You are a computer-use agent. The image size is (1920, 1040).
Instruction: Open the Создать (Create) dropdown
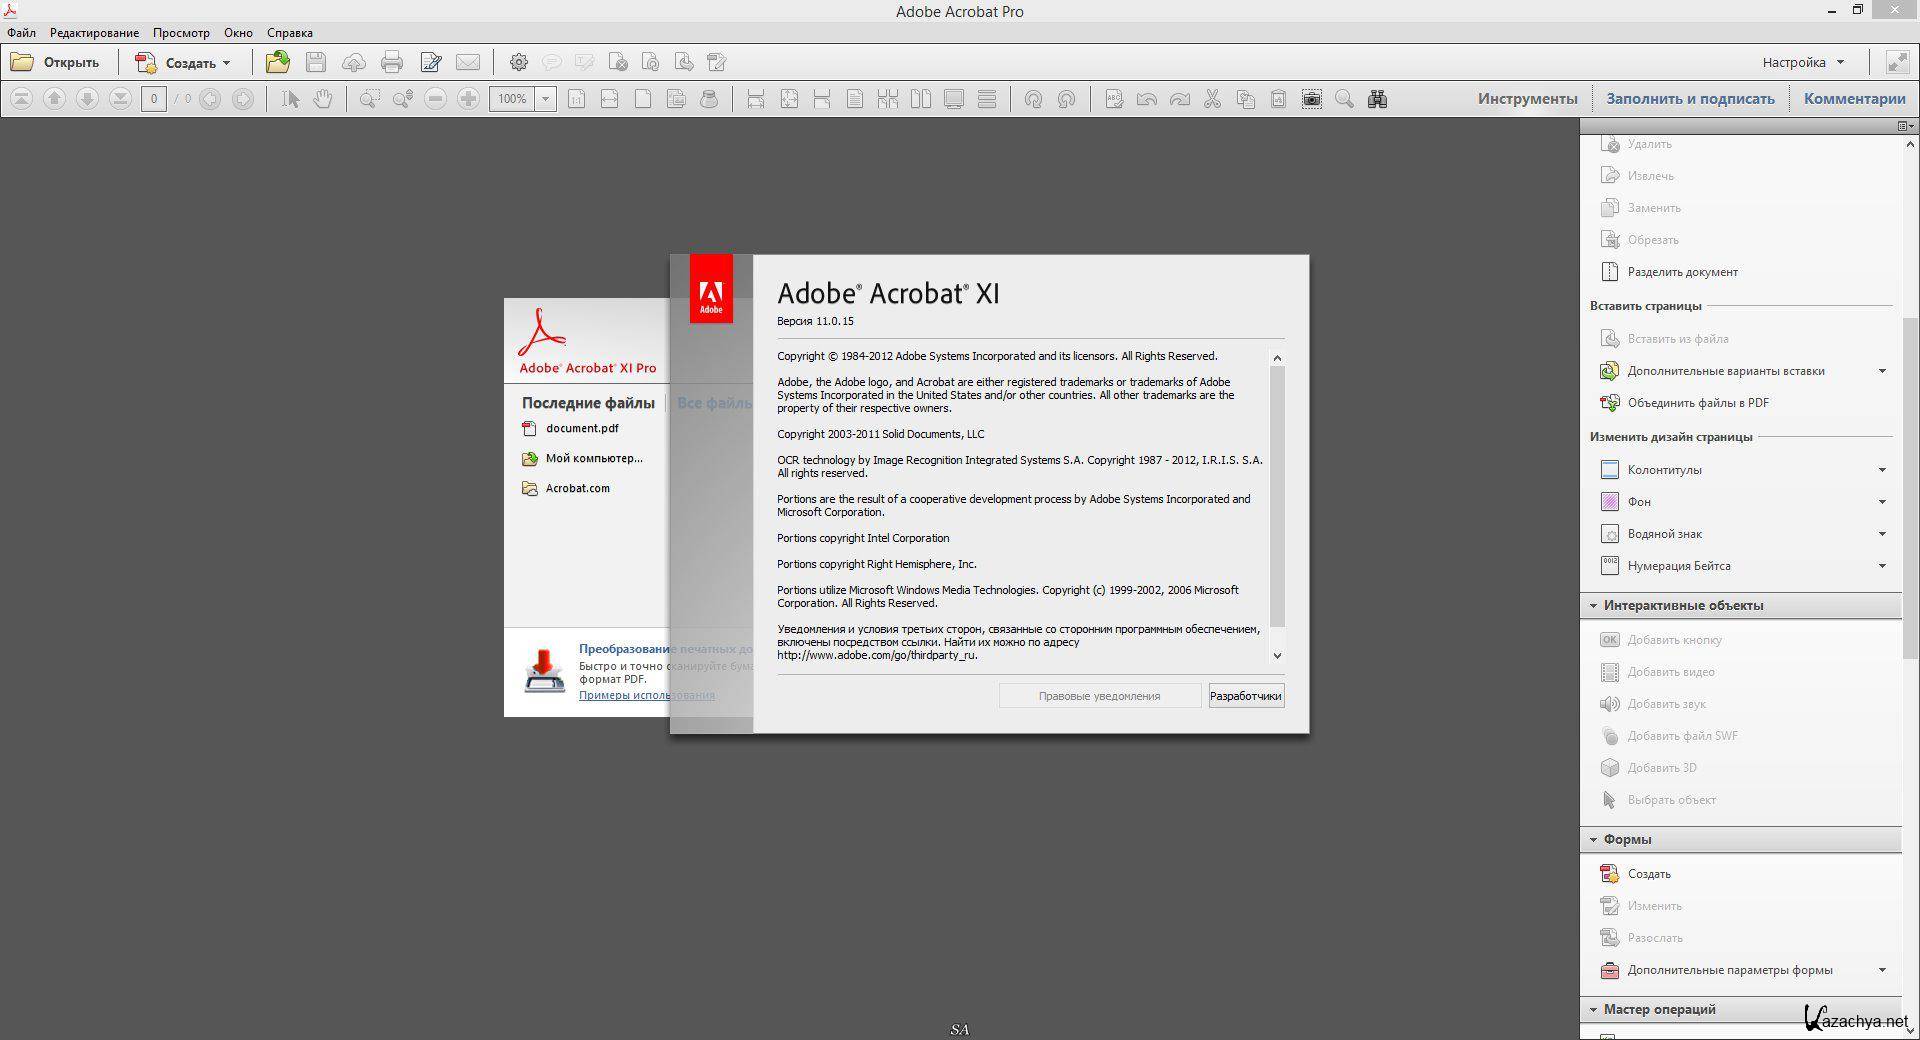184,62
